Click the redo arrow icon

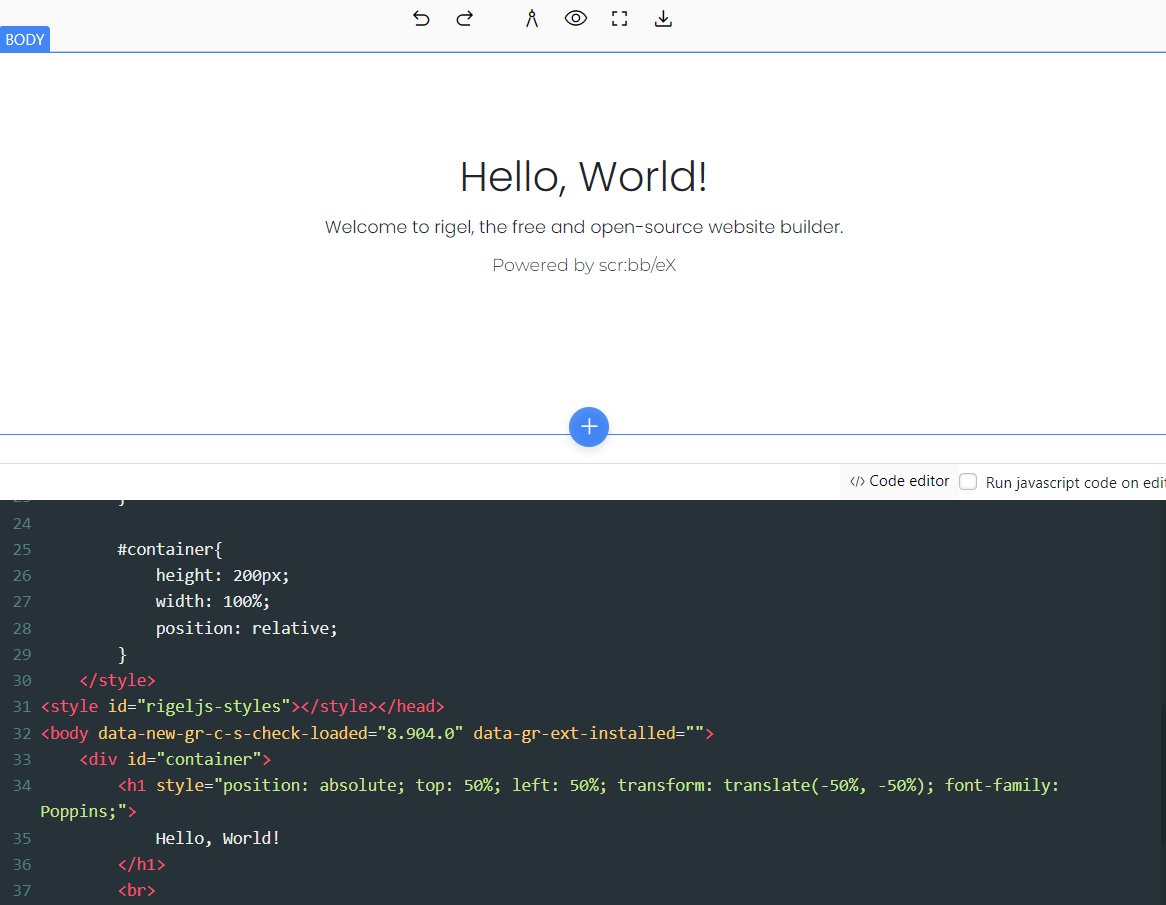[x=465, y=19]
